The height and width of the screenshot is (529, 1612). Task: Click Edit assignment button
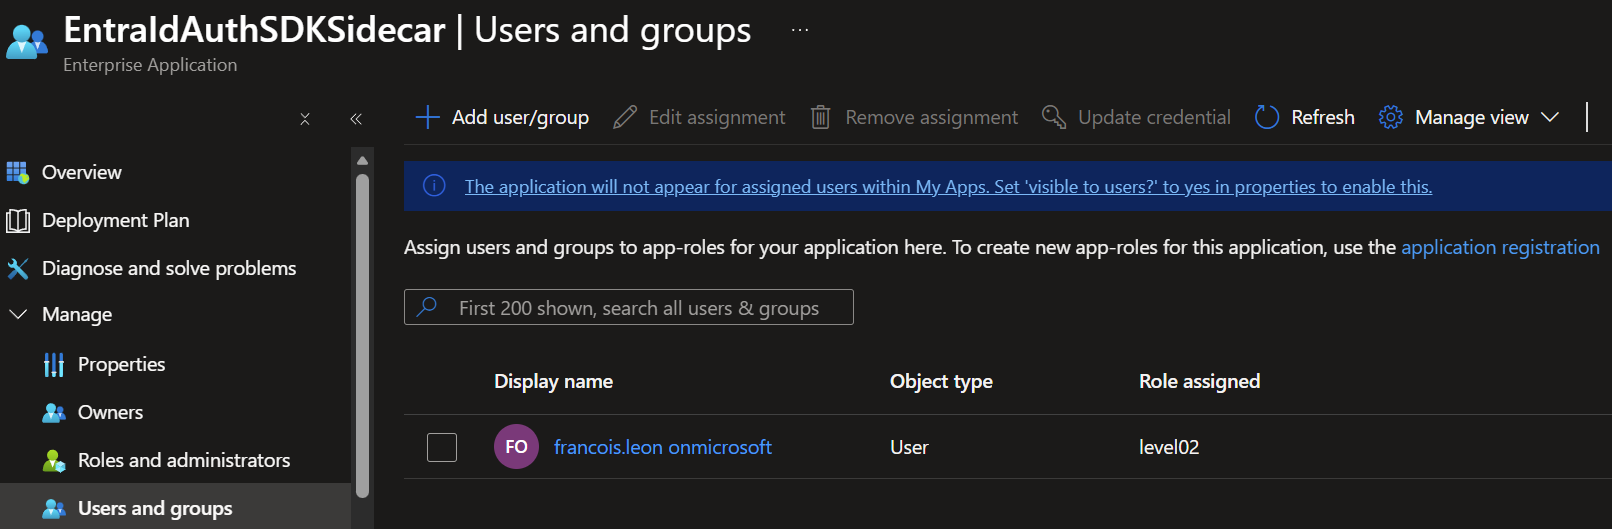[x=700, y=117]
